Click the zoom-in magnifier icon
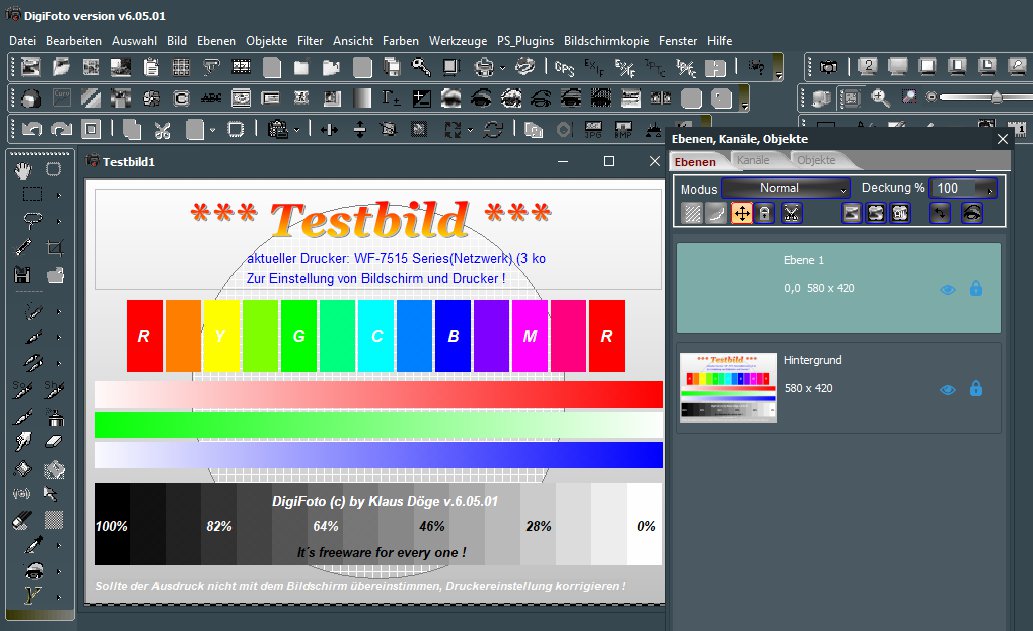Image resolution: width=1033 pixels, height=631 pixels. coord(880,98)
